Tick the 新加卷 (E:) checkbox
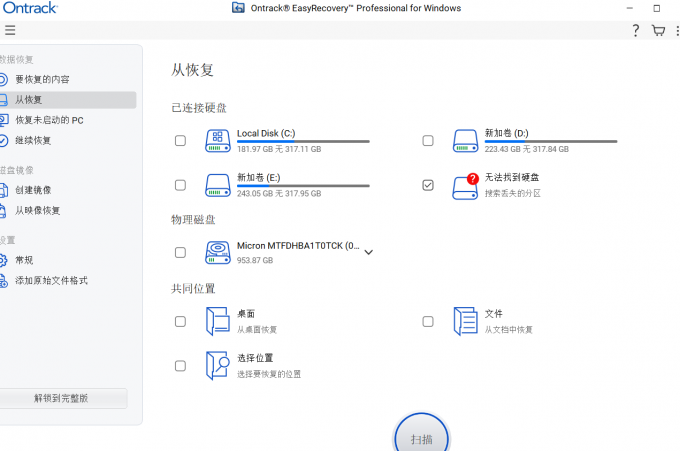 pyautogui.click(x=180, y=185)
